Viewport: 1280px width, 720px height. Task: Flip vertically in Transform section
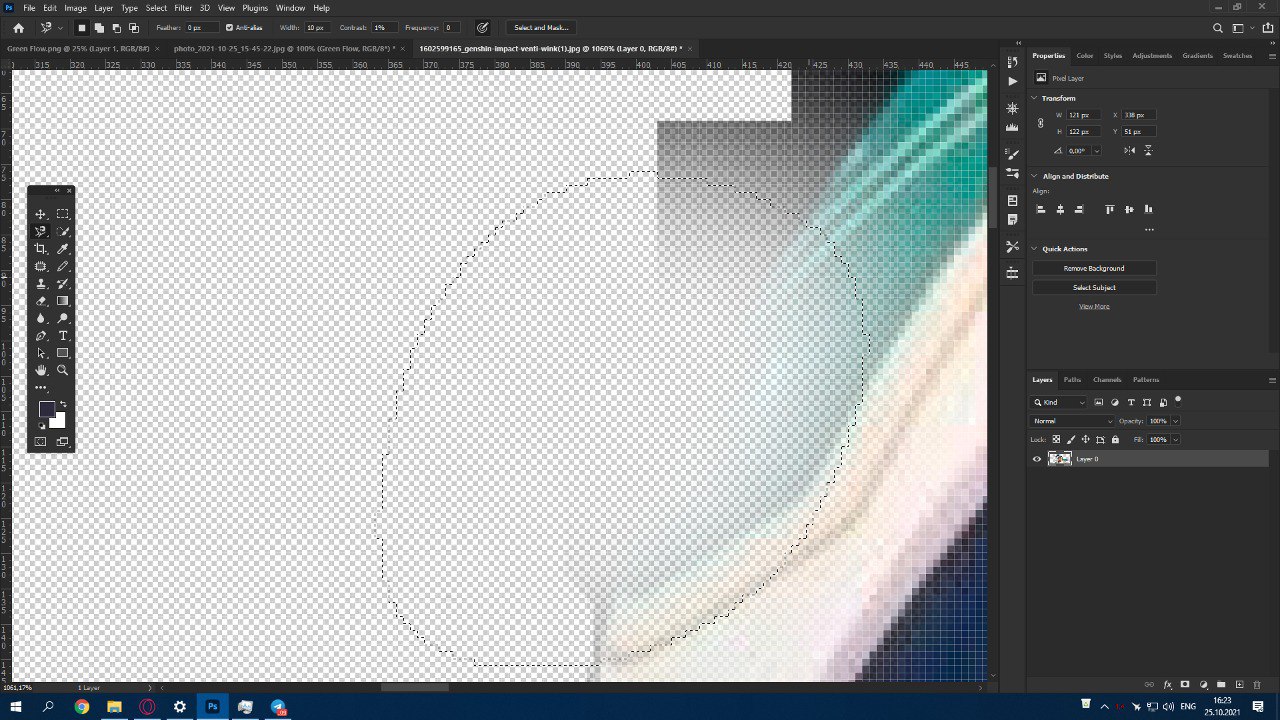1148,151
